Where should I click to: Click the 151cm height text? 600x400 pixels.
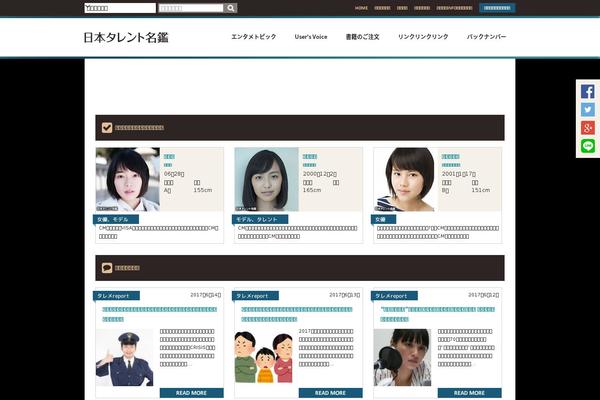coord(481,190)
